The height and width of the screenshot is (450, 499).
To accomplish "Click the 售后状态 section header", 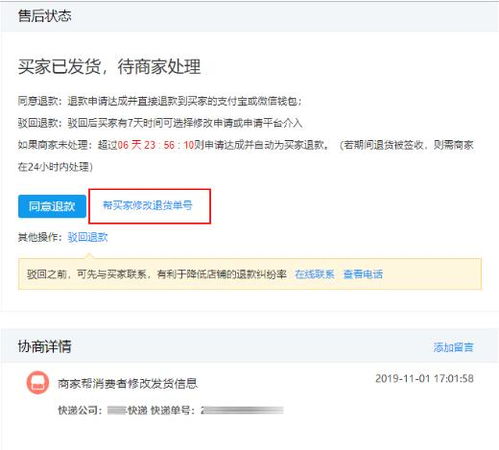I will tap(45, 16).
